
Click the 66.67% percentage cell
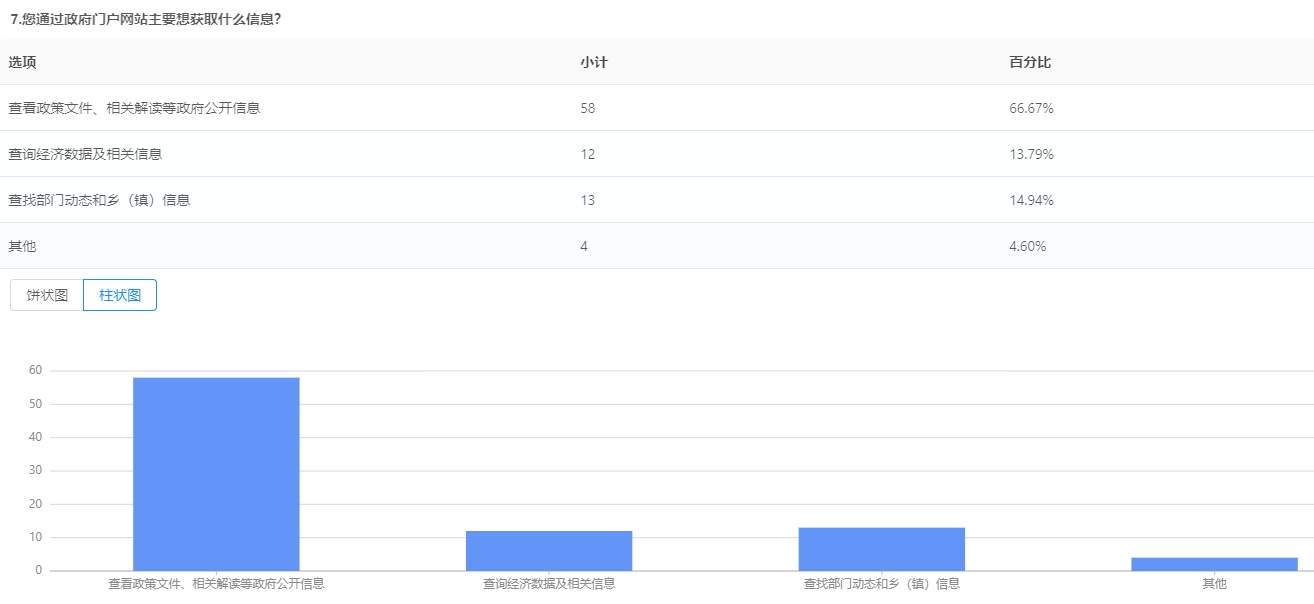coord(1031,108)
